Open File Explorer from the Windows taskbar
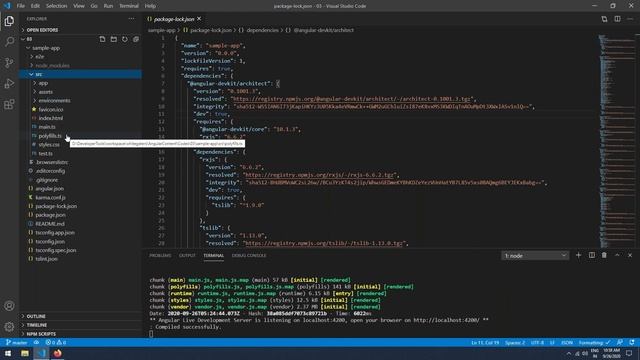Viewport: 640px width, 360px height. point(25,353)
